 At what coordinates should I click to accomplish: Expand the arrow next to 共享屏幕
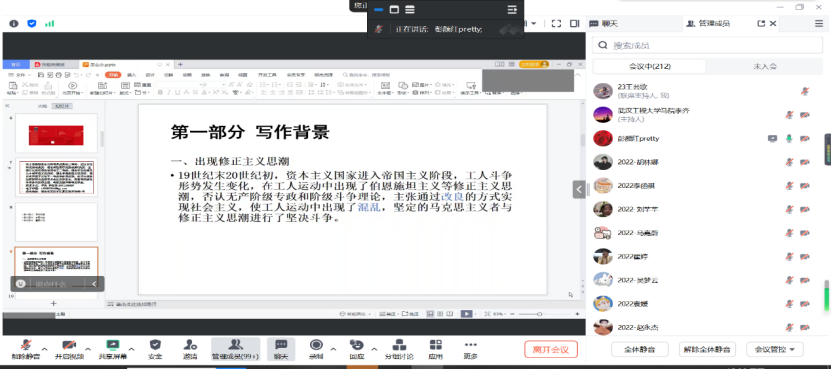coord(131,349)
